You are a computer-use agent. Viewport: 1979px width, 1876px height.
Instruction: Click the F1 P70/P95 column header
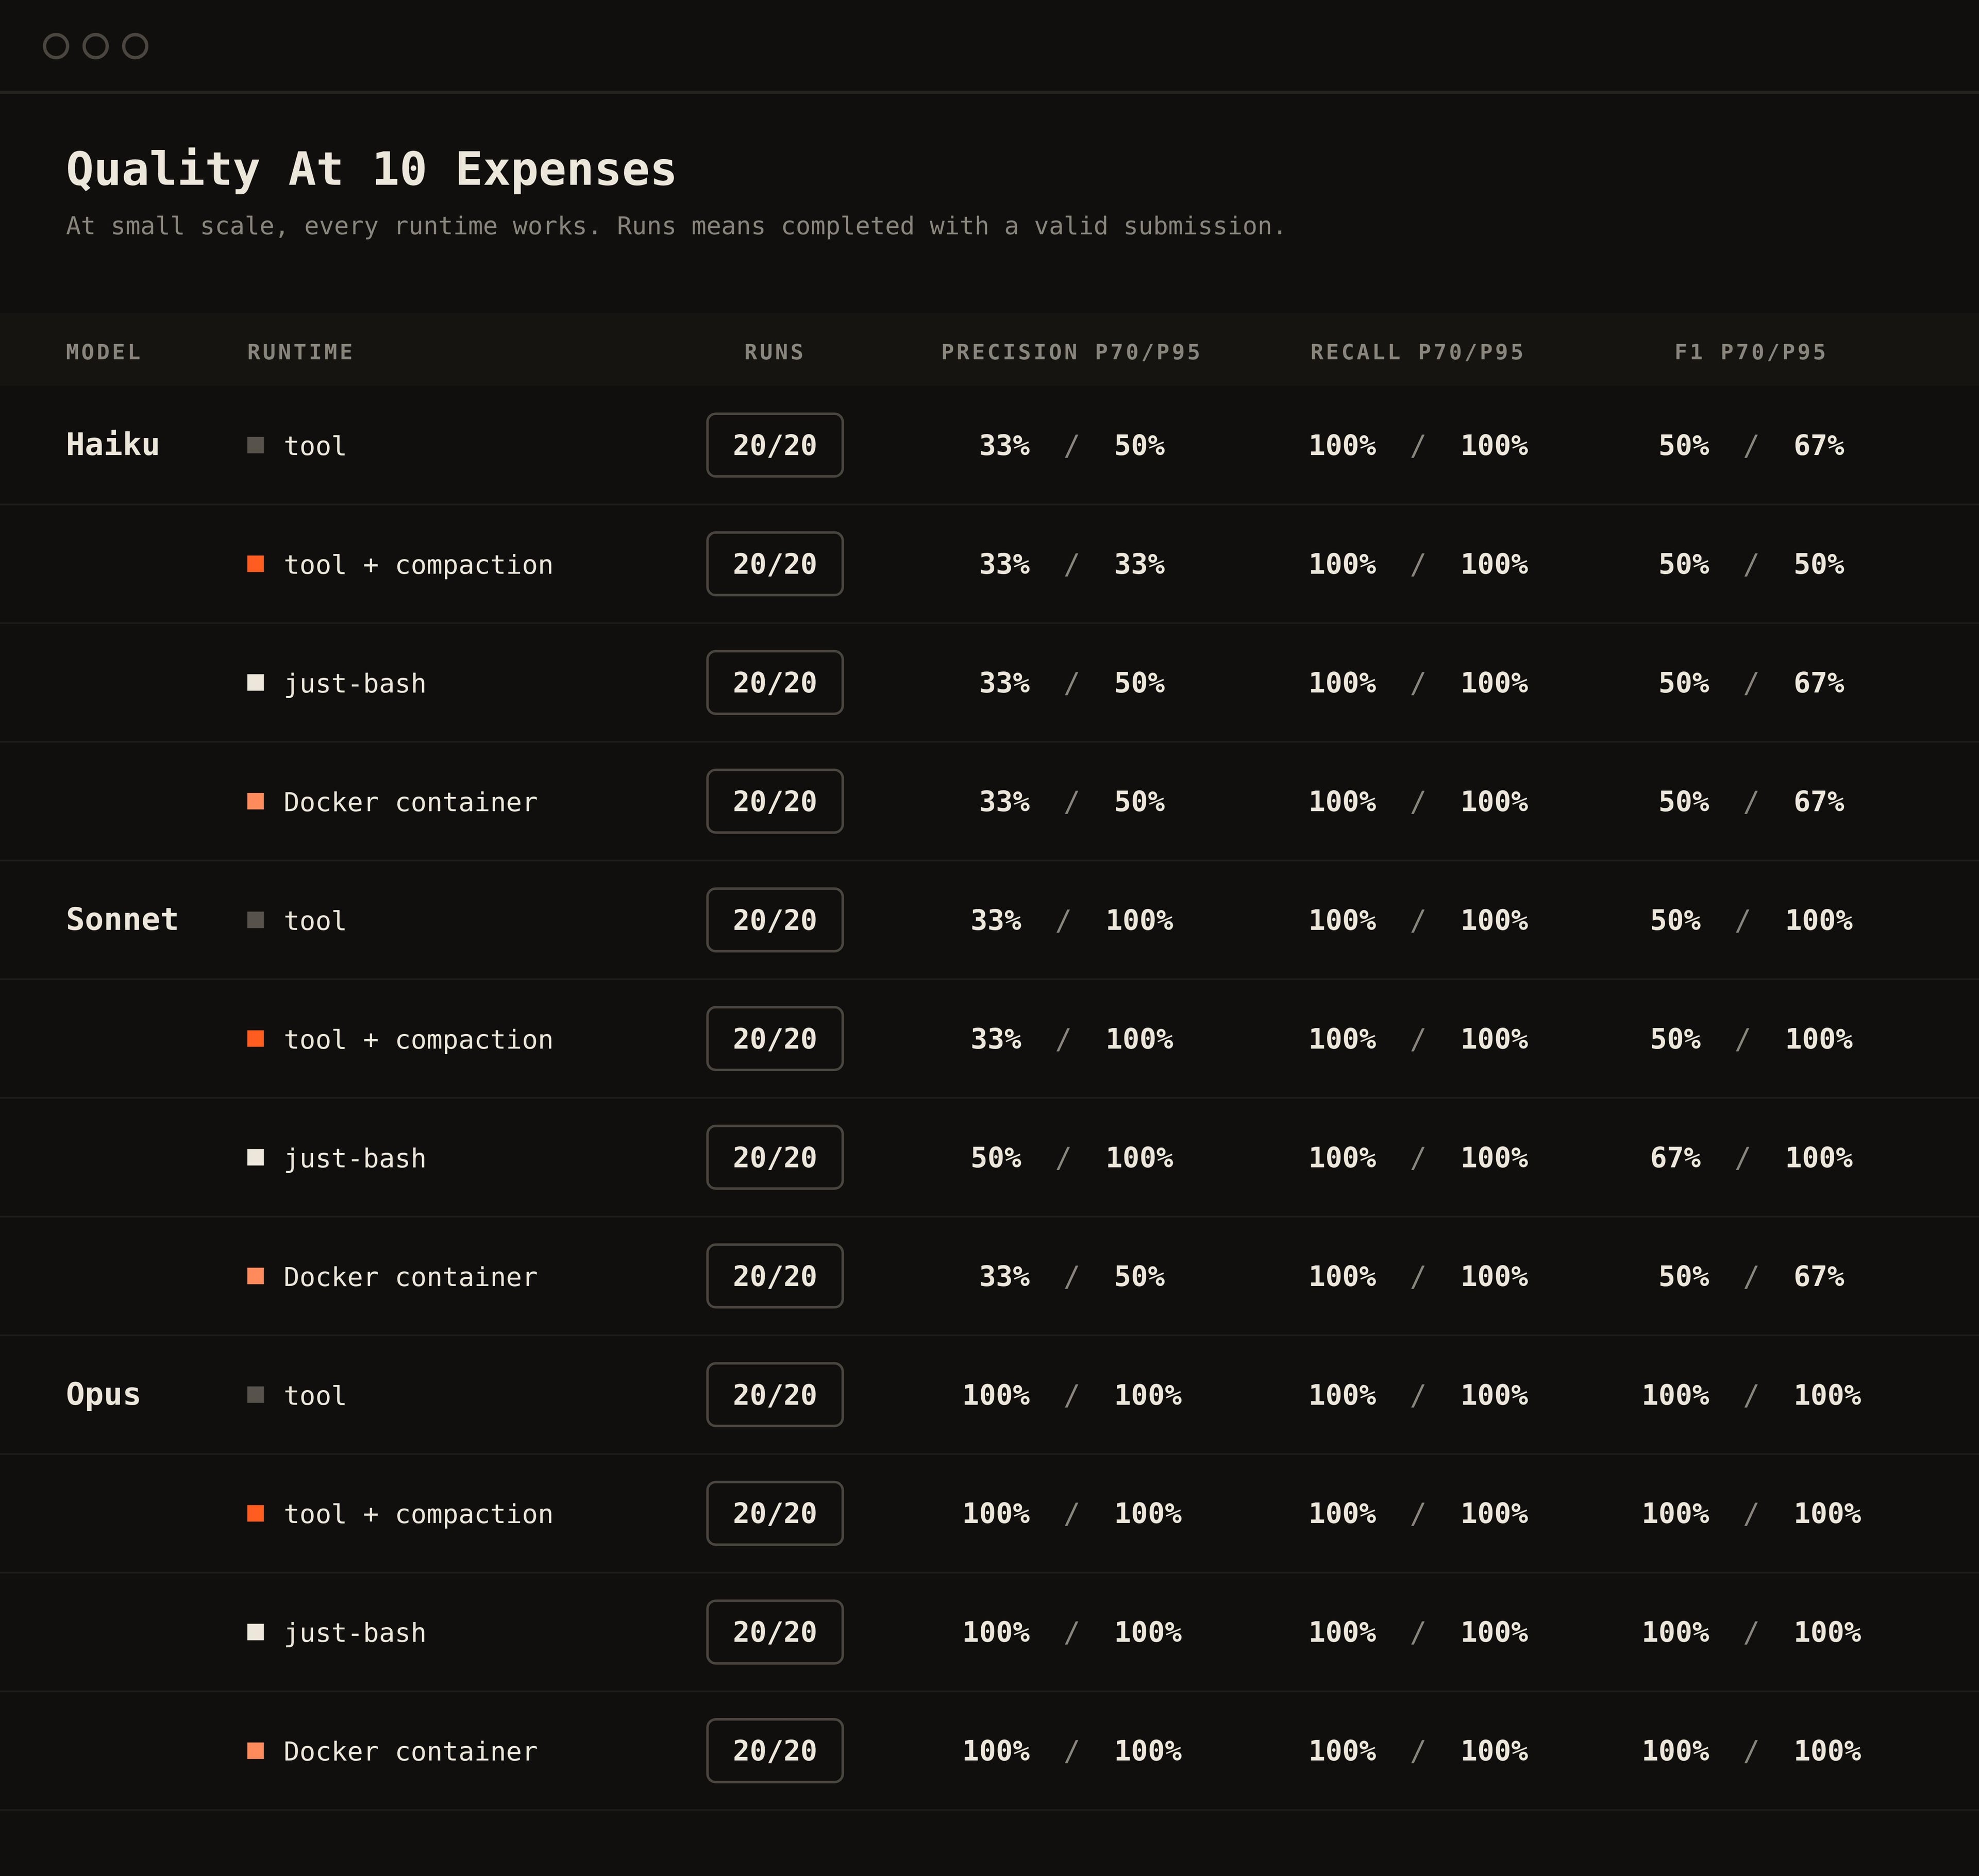pyautogui.click(x=1750, y=352)
